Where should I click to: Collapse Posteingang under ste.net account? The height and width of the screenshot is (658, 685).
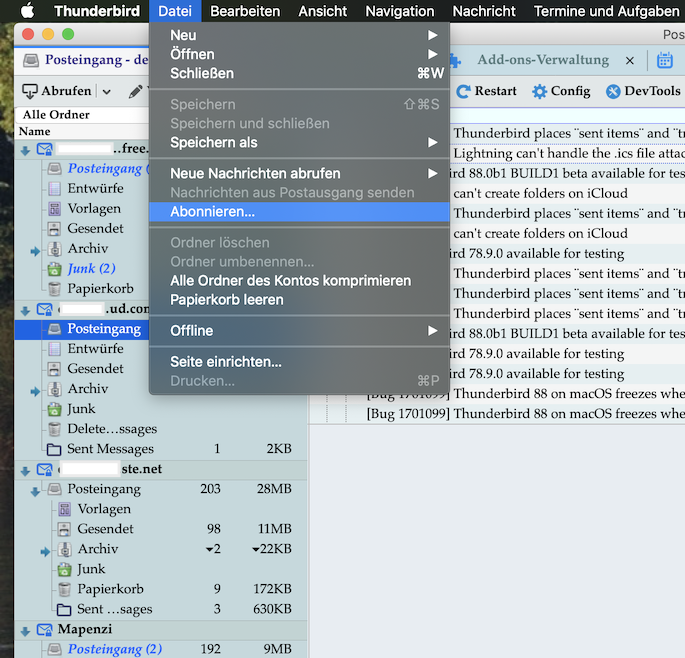35,492
